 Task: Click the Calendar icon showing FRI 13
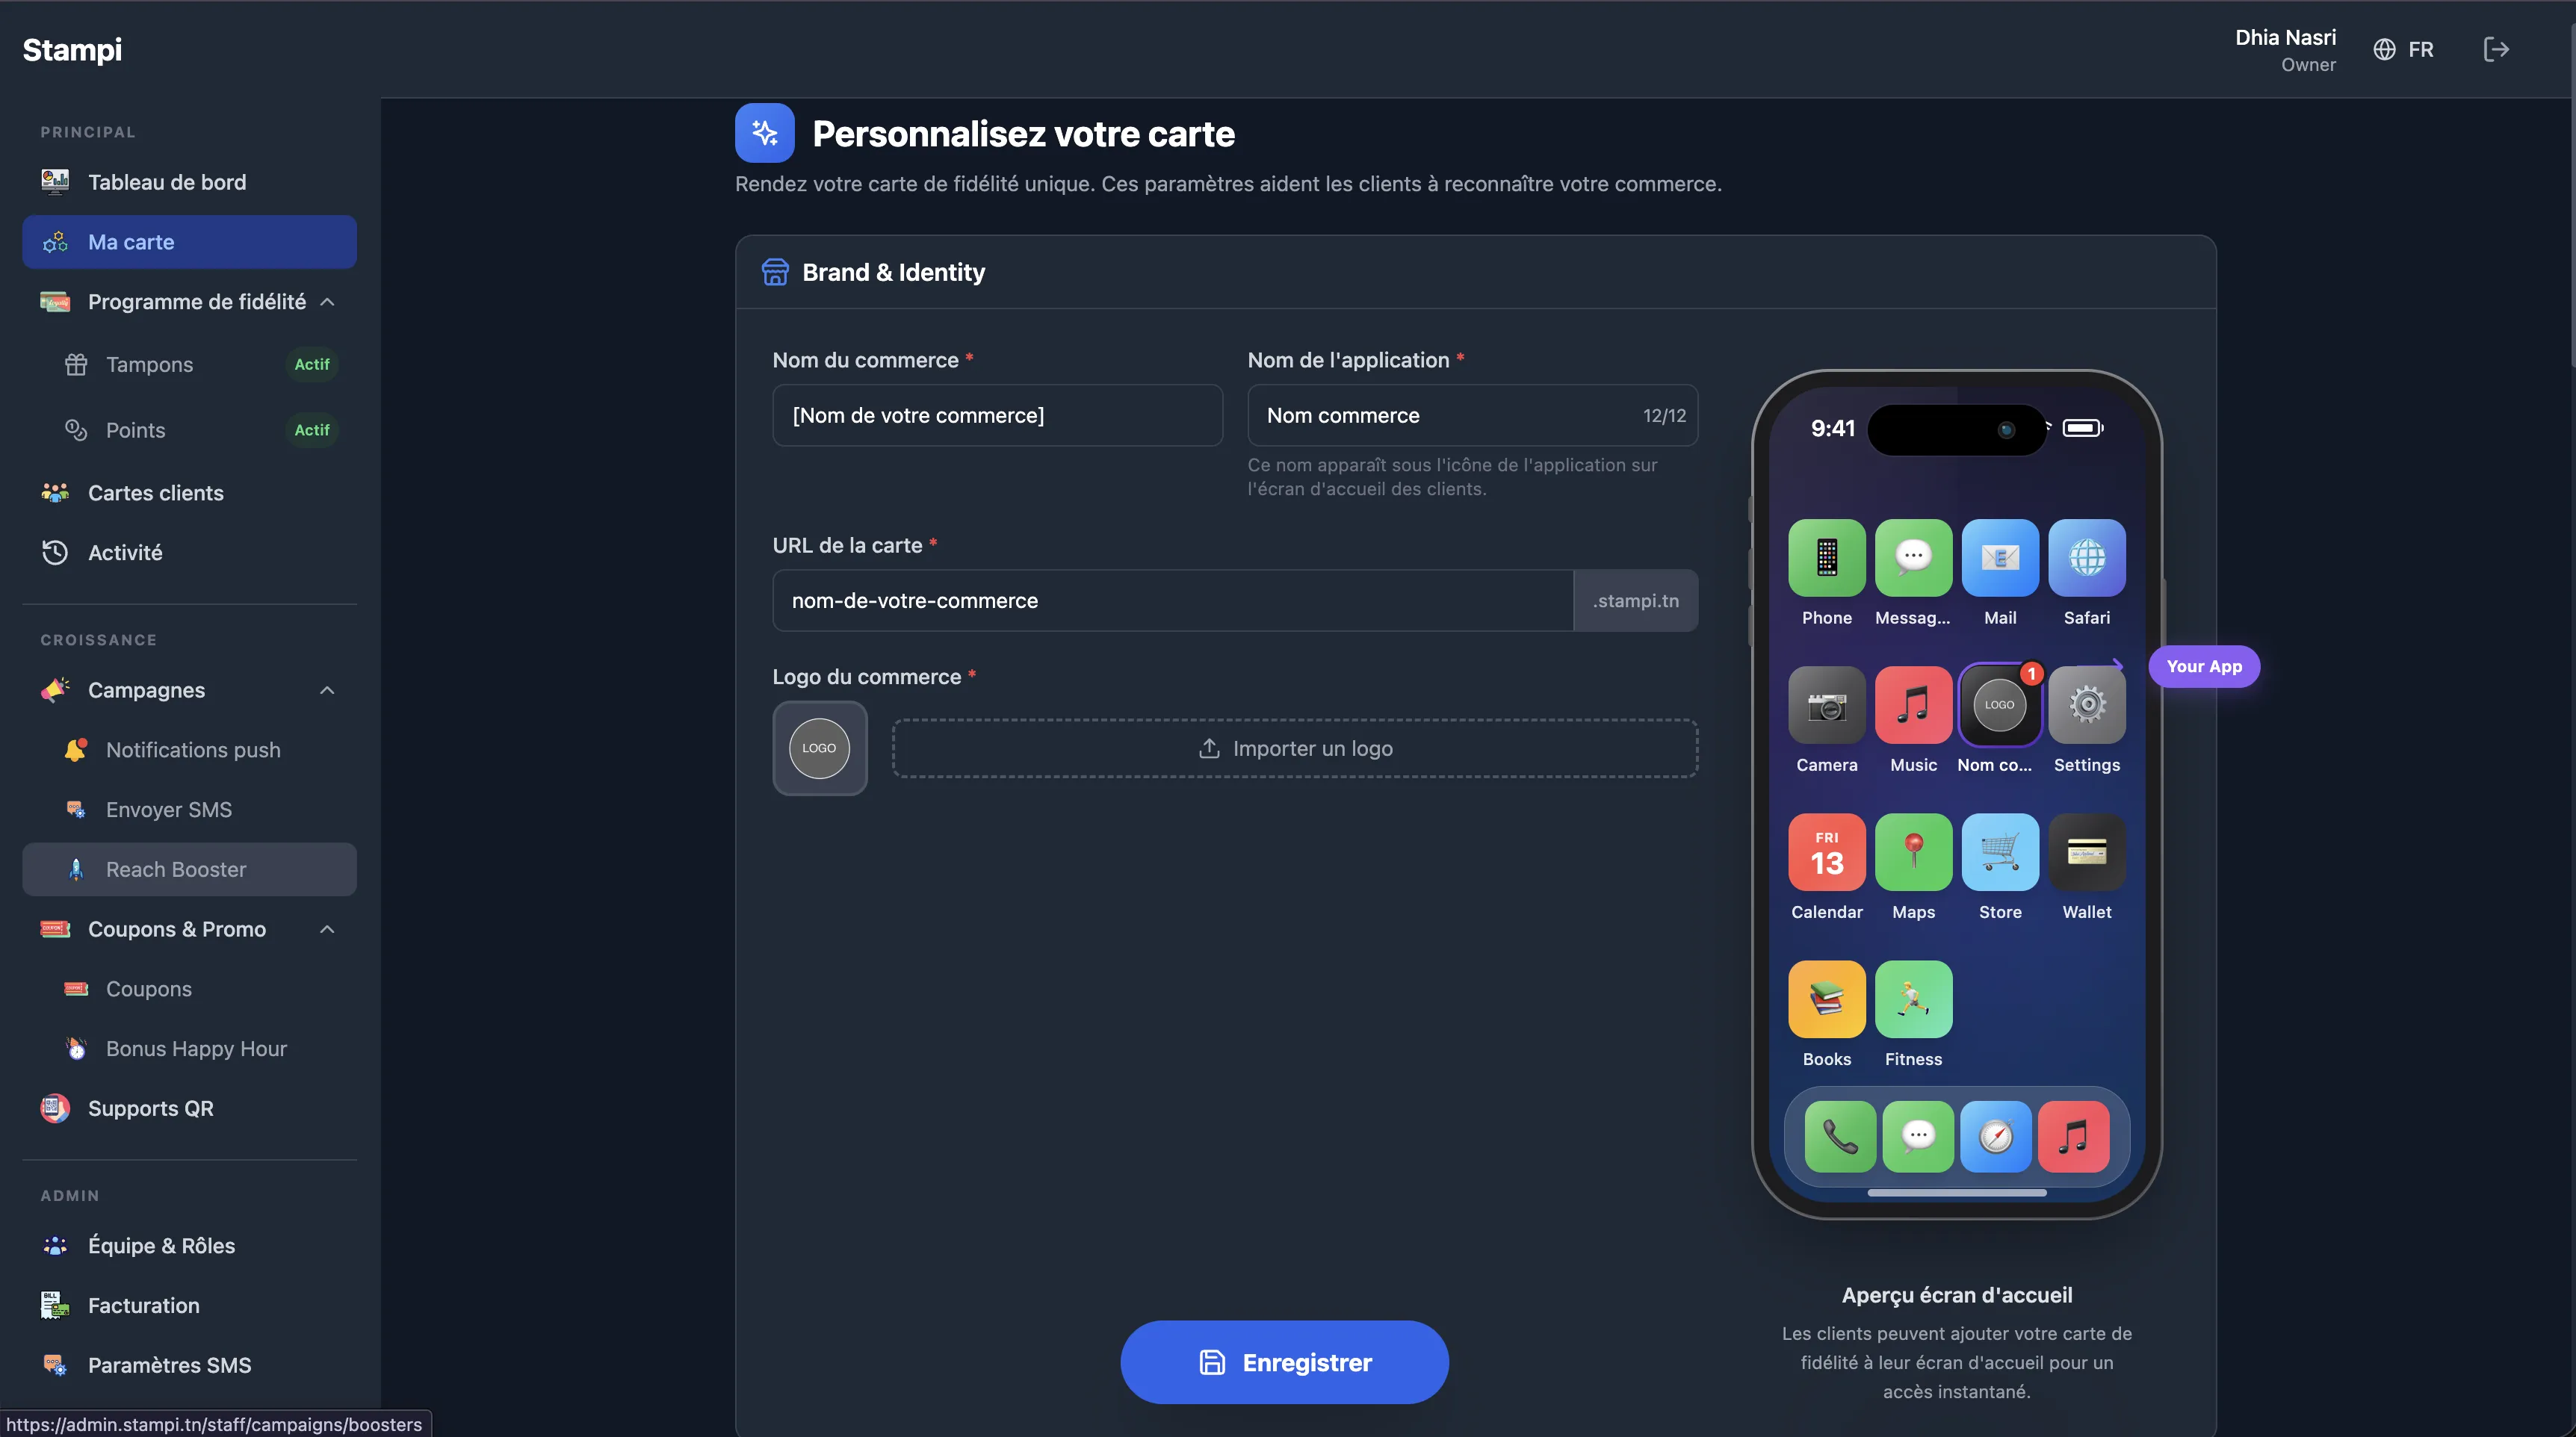(1826, 852)
